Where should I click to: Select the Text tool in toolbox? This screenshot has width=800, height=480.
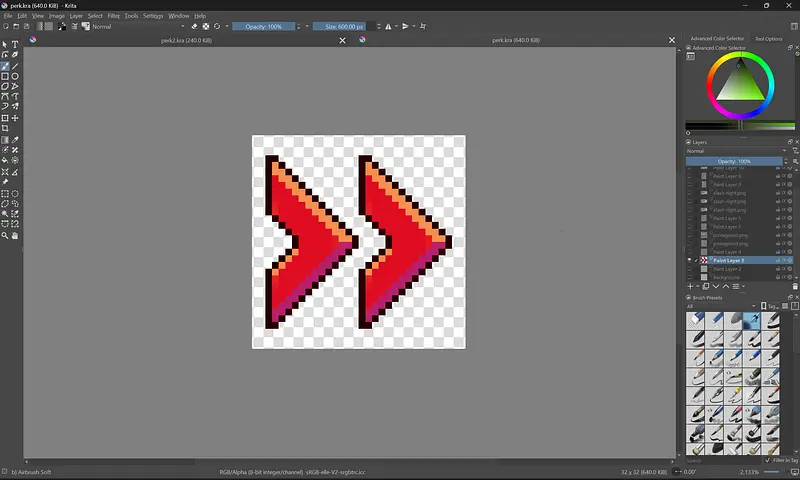tap(15, 45)
